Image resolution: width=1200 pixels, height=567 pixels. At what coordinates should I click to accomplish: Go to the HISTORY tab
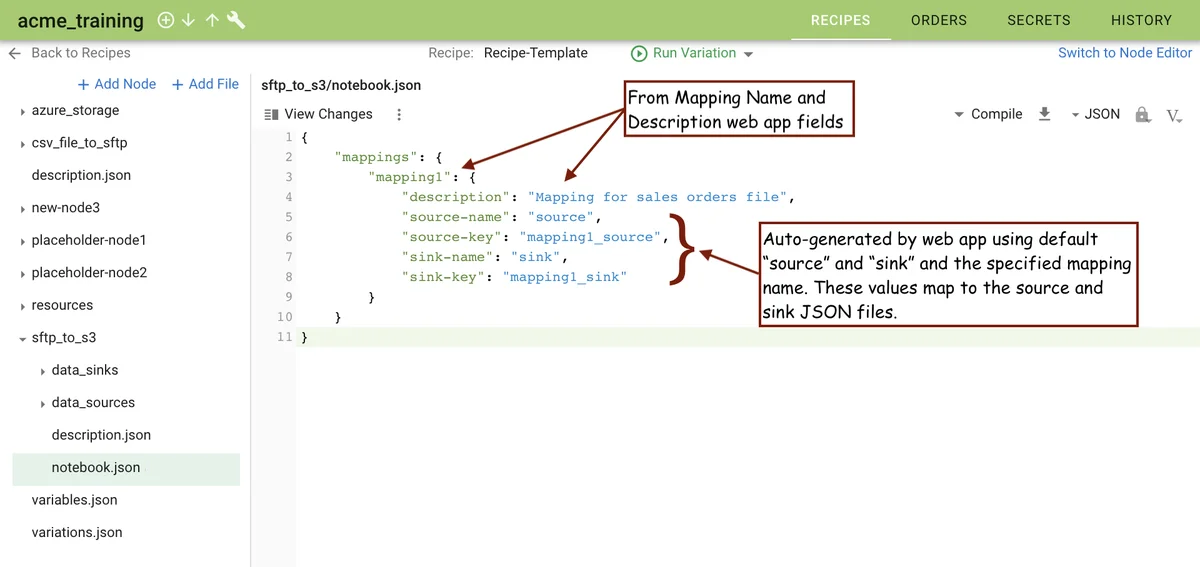[x=1140, y=20]
